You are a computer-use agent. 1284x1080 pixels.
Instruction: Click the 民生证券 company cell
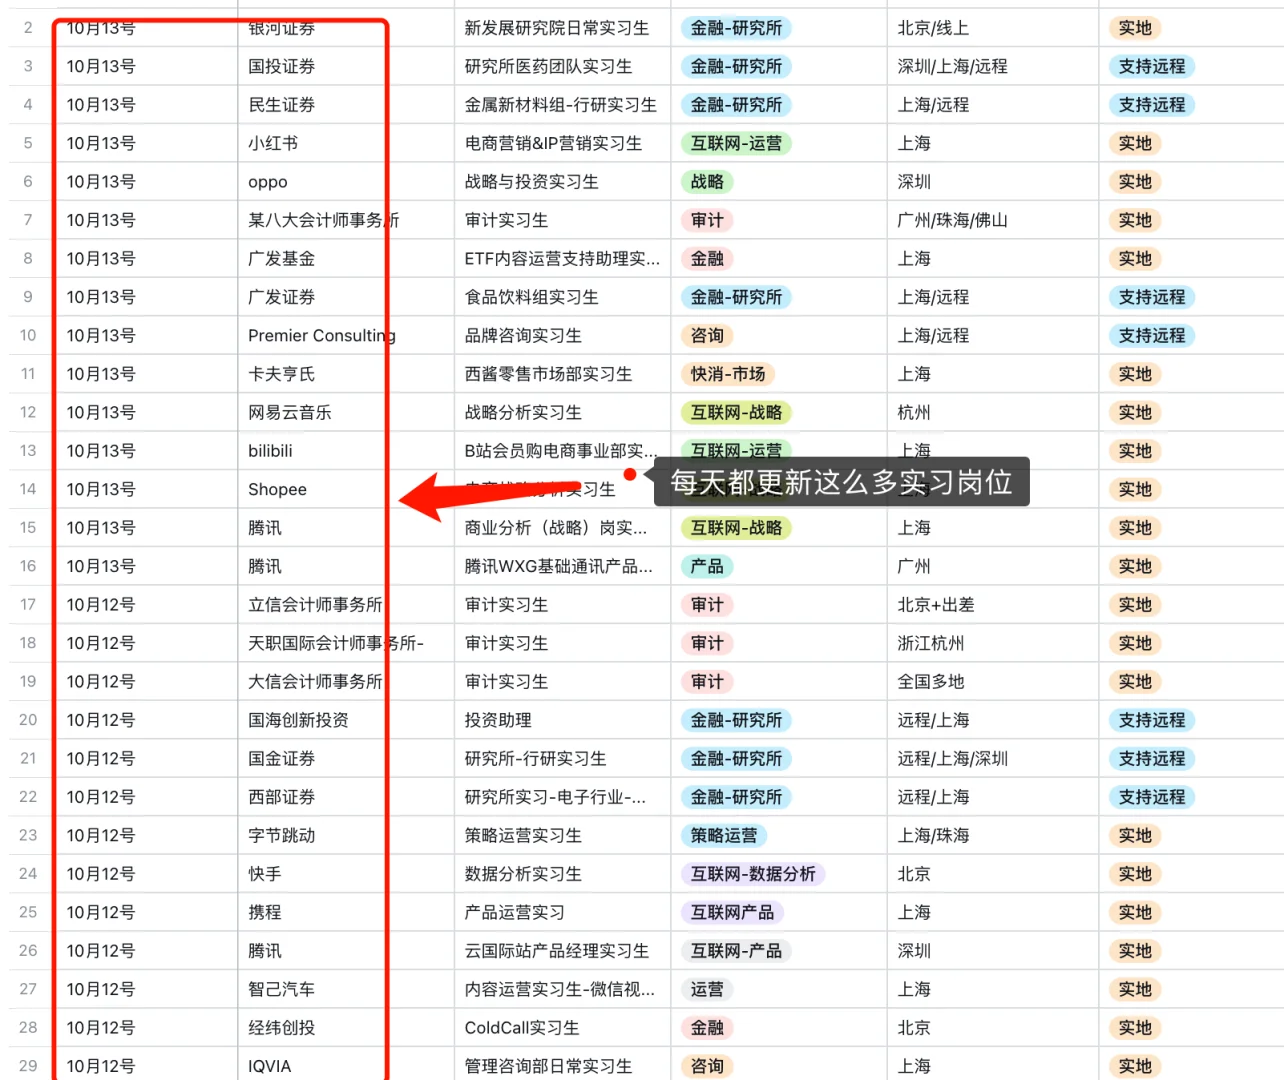(x=345, y=105)
